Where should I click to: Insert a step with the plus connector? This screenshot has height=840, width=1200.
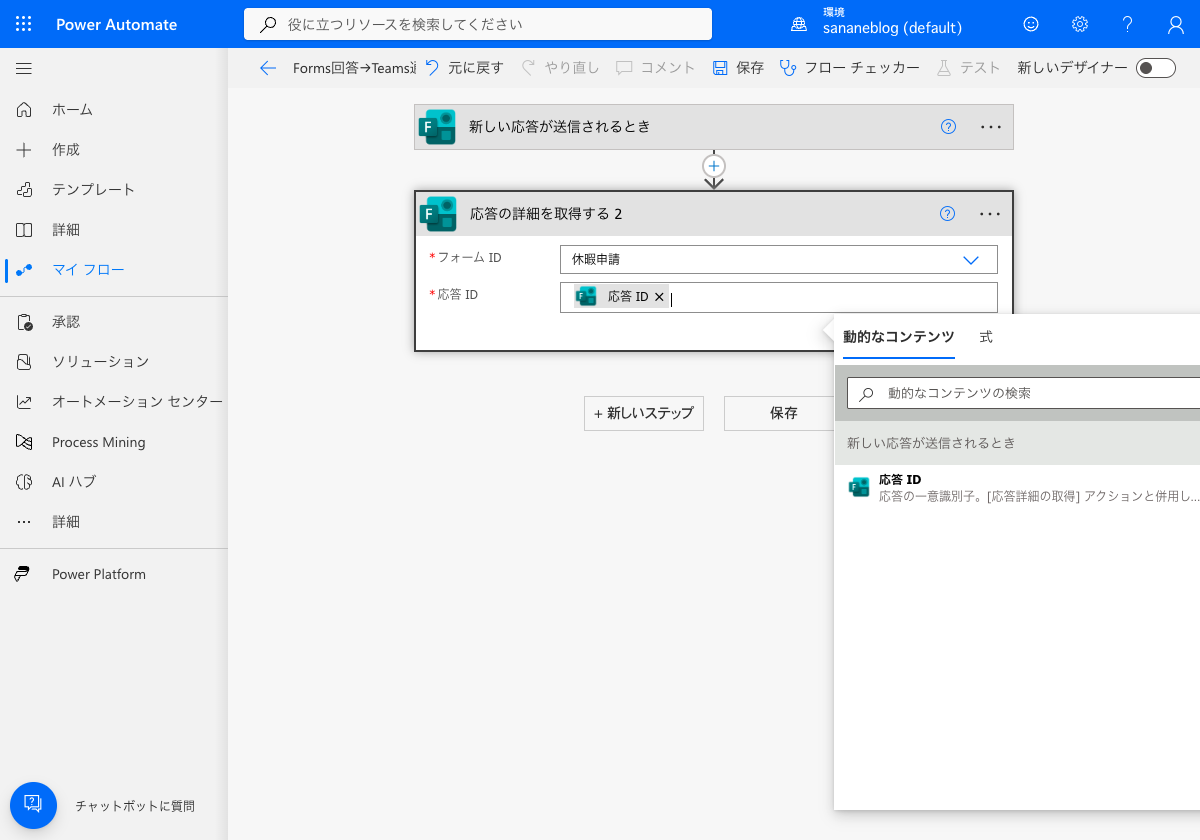pyautogui.click(x=714, y=166)
